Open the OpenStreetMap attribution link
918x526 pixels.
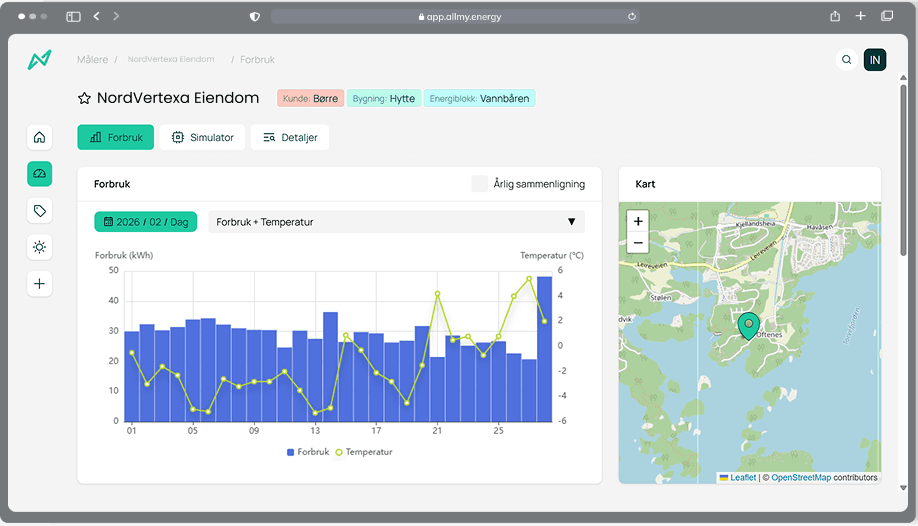[800, 478]
